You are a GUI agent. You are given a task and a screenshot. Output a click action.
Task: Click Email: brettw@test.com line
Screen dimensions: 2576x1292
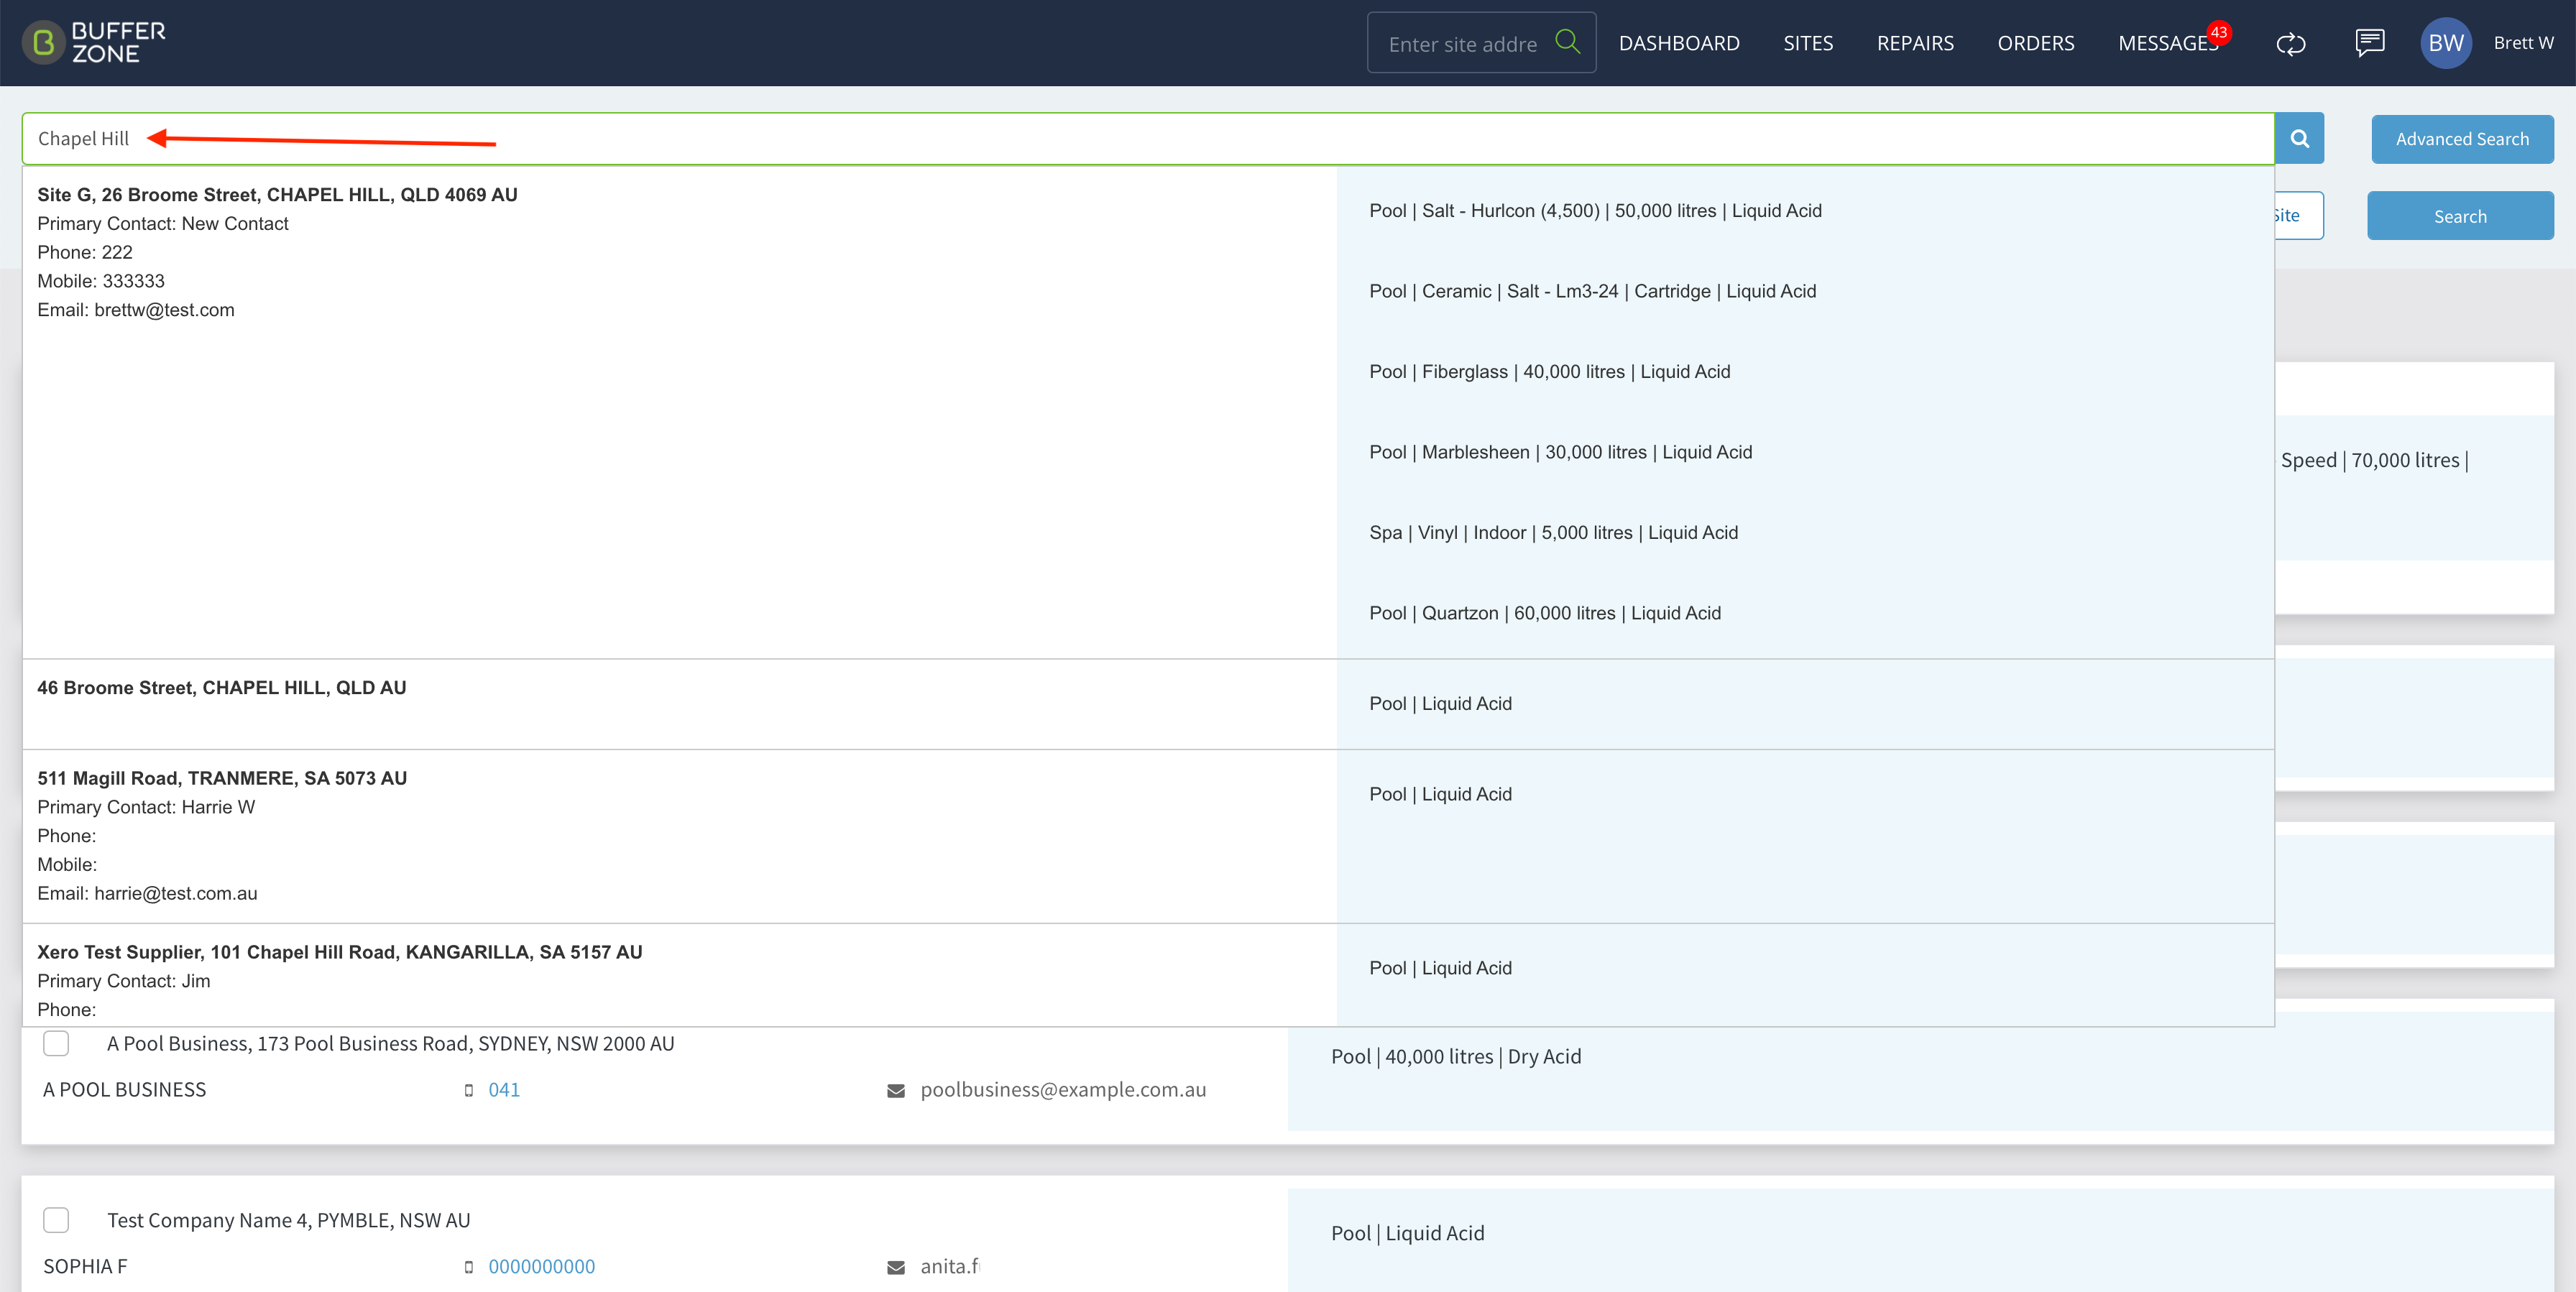tap(136, 310)
